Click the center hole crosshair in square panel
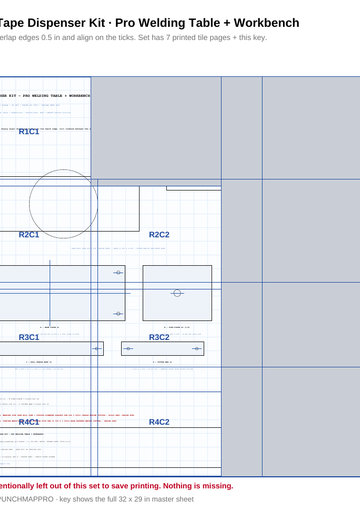The image size is (360, 520). coord(177,293)
